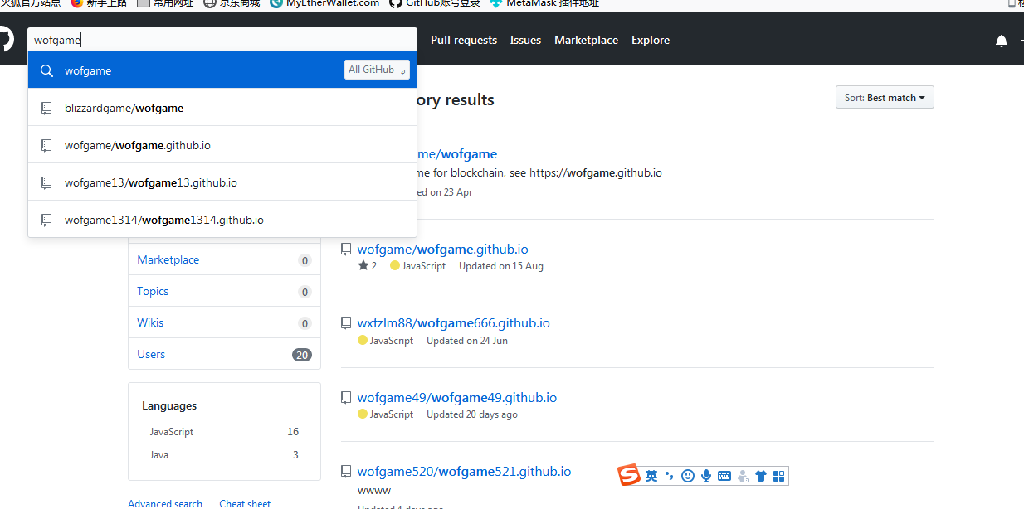Click the GitHub bookmark icon in bookmarks bar

pos(394,3)
